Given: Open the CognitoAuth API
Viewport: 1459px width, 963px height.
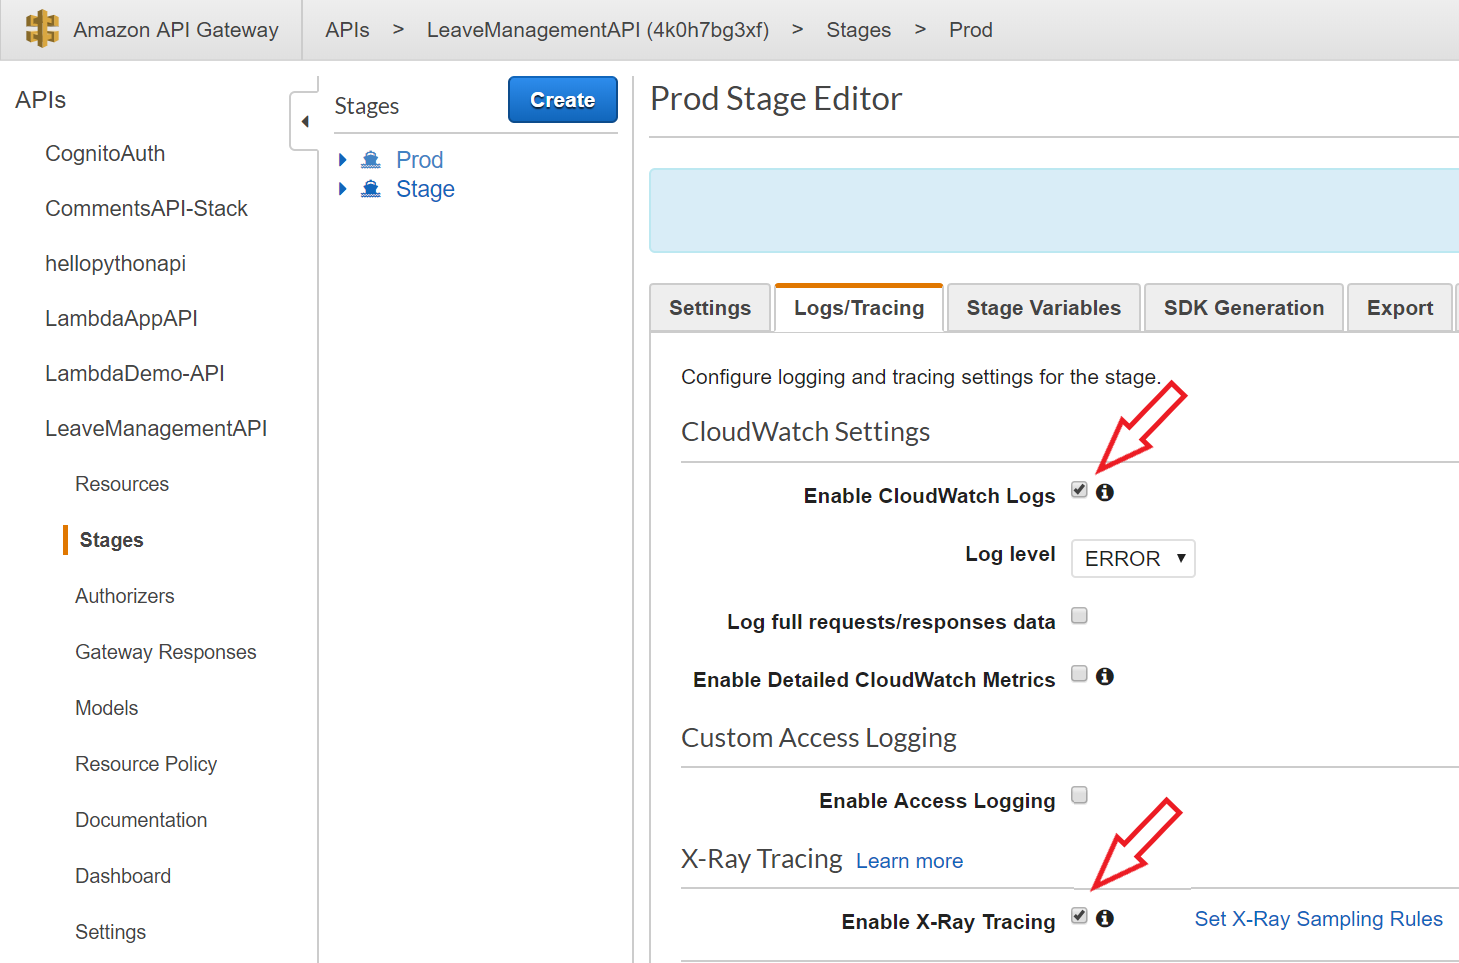Looking at the screenshot, I should click(105, 154).
